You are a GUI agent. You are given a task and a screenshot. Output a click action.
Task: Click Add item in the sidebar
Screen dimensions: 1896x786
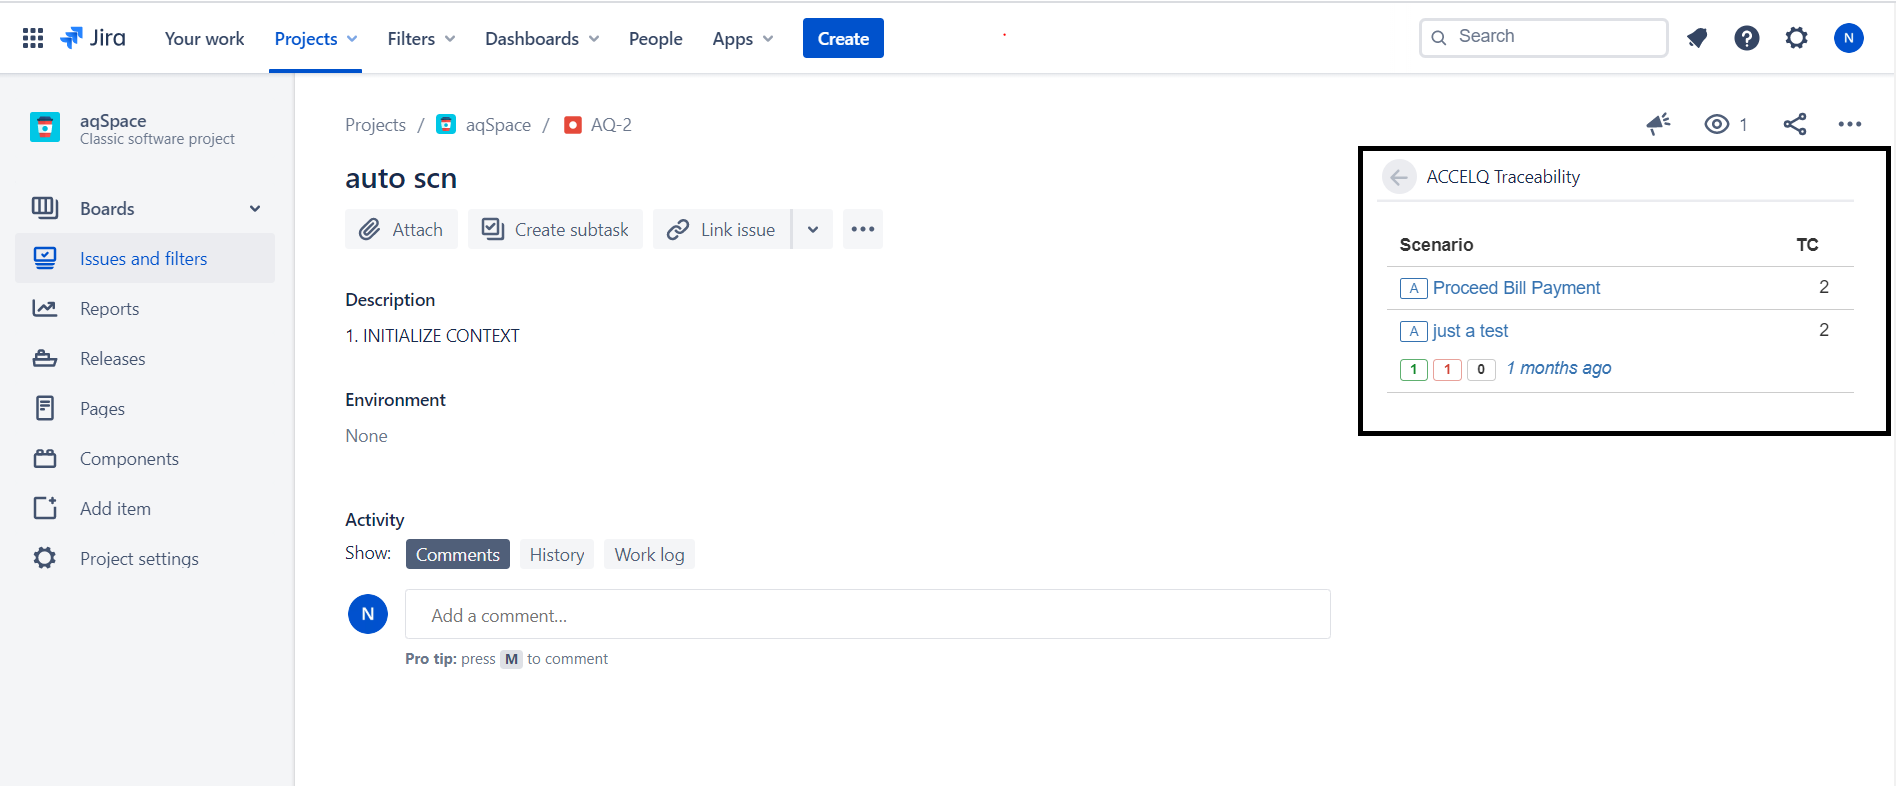click(145, 508)
